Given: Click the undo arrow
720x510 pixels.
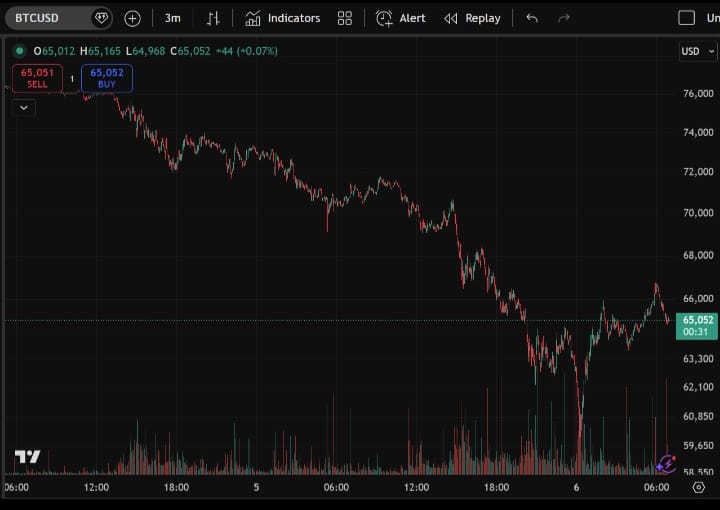Looking at the screenshot, I should coord(532,18).
